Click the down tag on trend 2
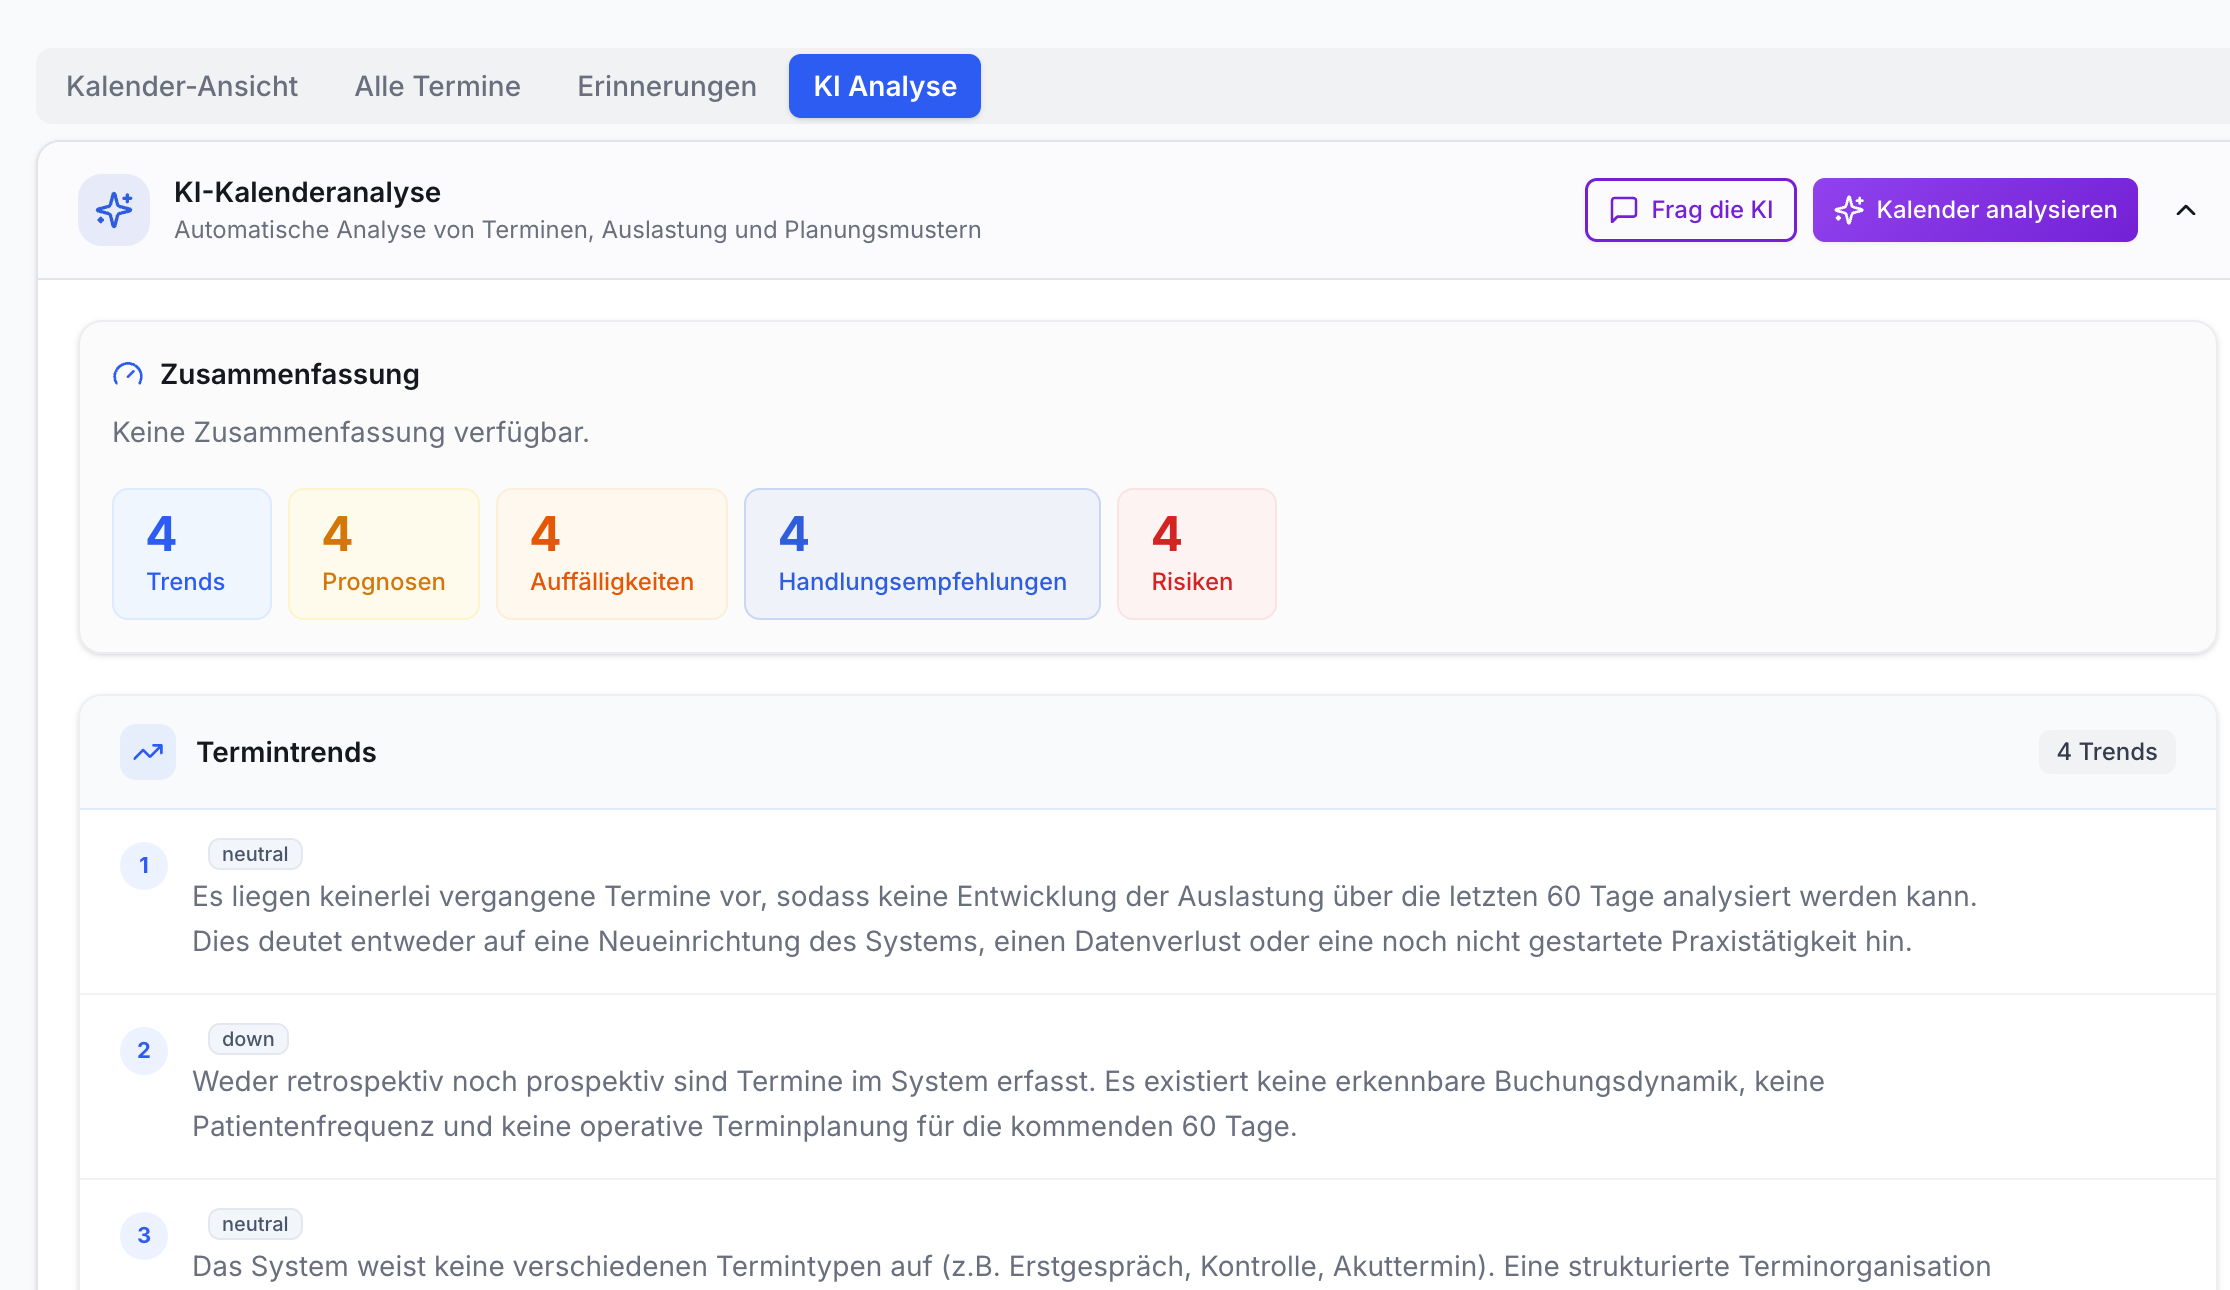The width and height of the screenshot is (2230, 1290). 248,1039
